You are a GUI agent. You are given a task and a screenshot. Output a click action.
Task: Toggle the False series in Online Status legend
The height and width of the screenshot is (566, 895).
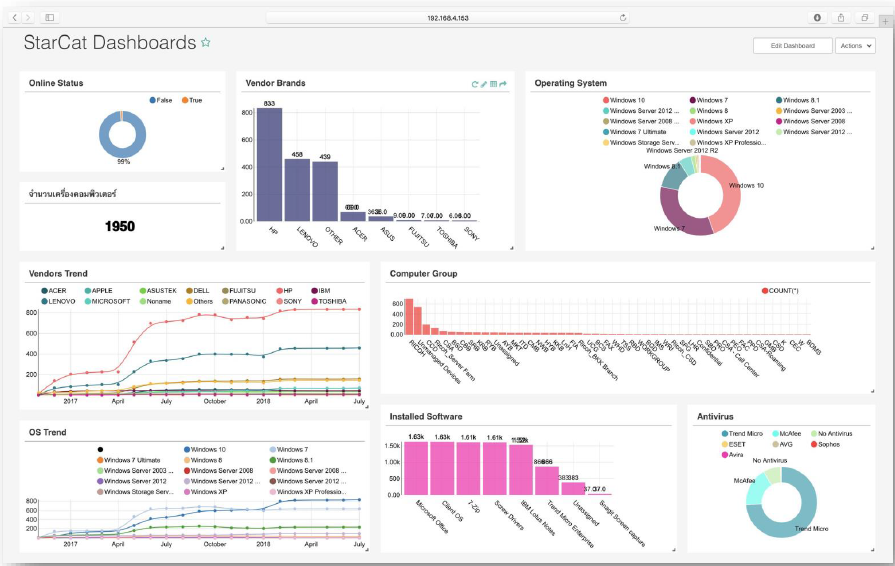pyautogui.click(x=161, y=100)
